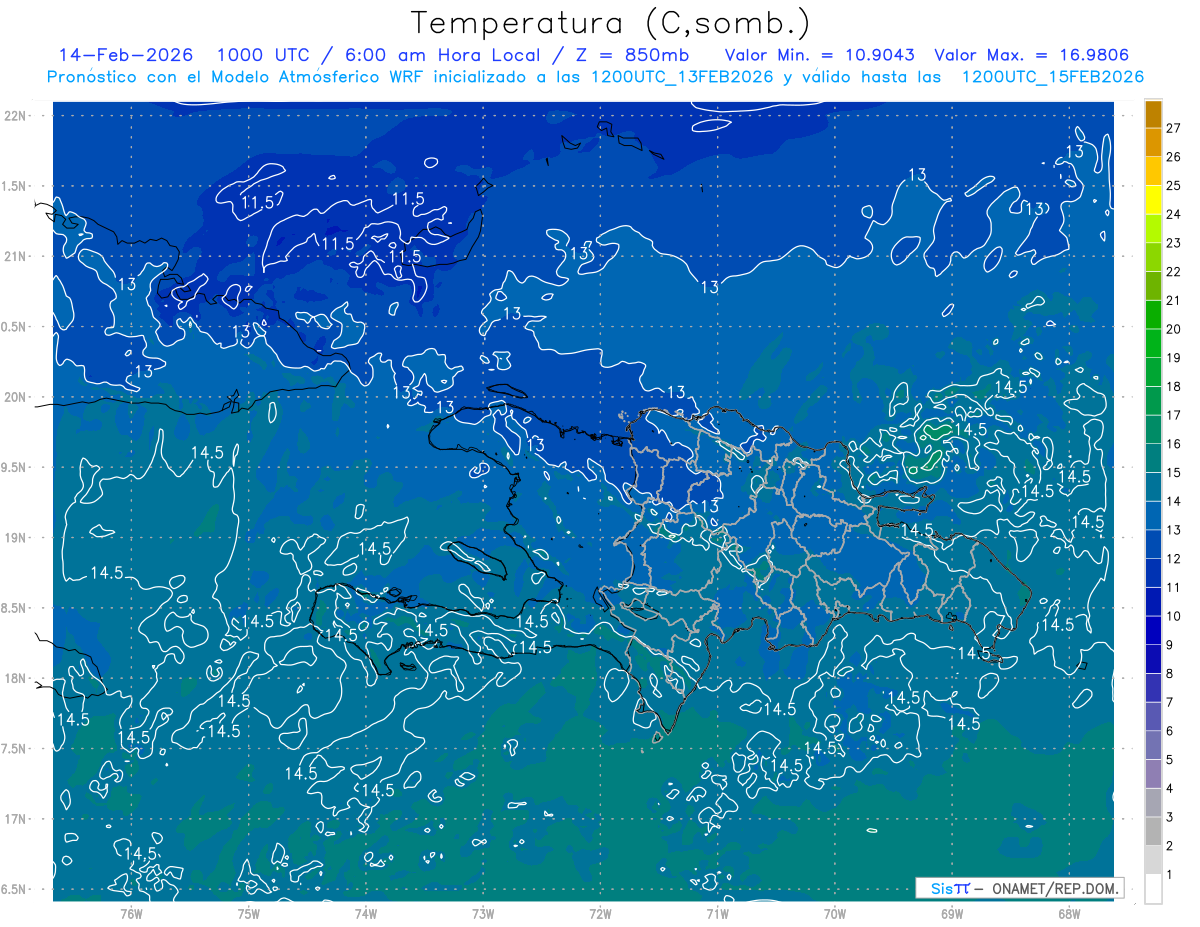Click the "1000 UTC" time label
Viewport: 1200px width, 927px height.
[265, 56]
